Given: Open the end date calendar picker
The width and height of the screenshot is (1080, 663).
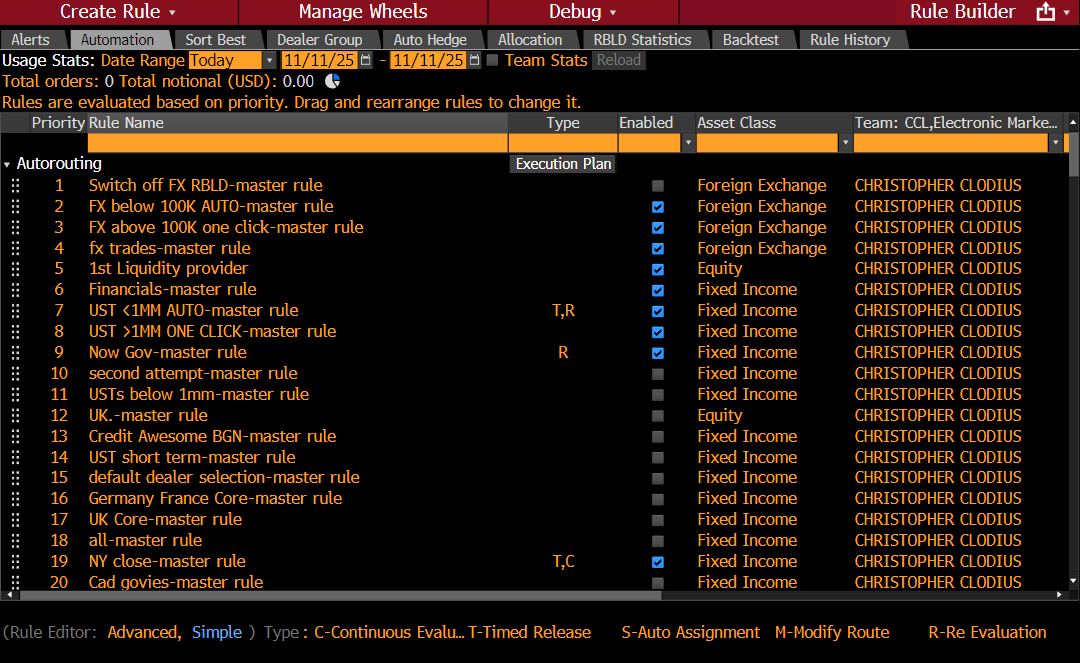Looking at the screenshot, I should click(x=474, y=60).
